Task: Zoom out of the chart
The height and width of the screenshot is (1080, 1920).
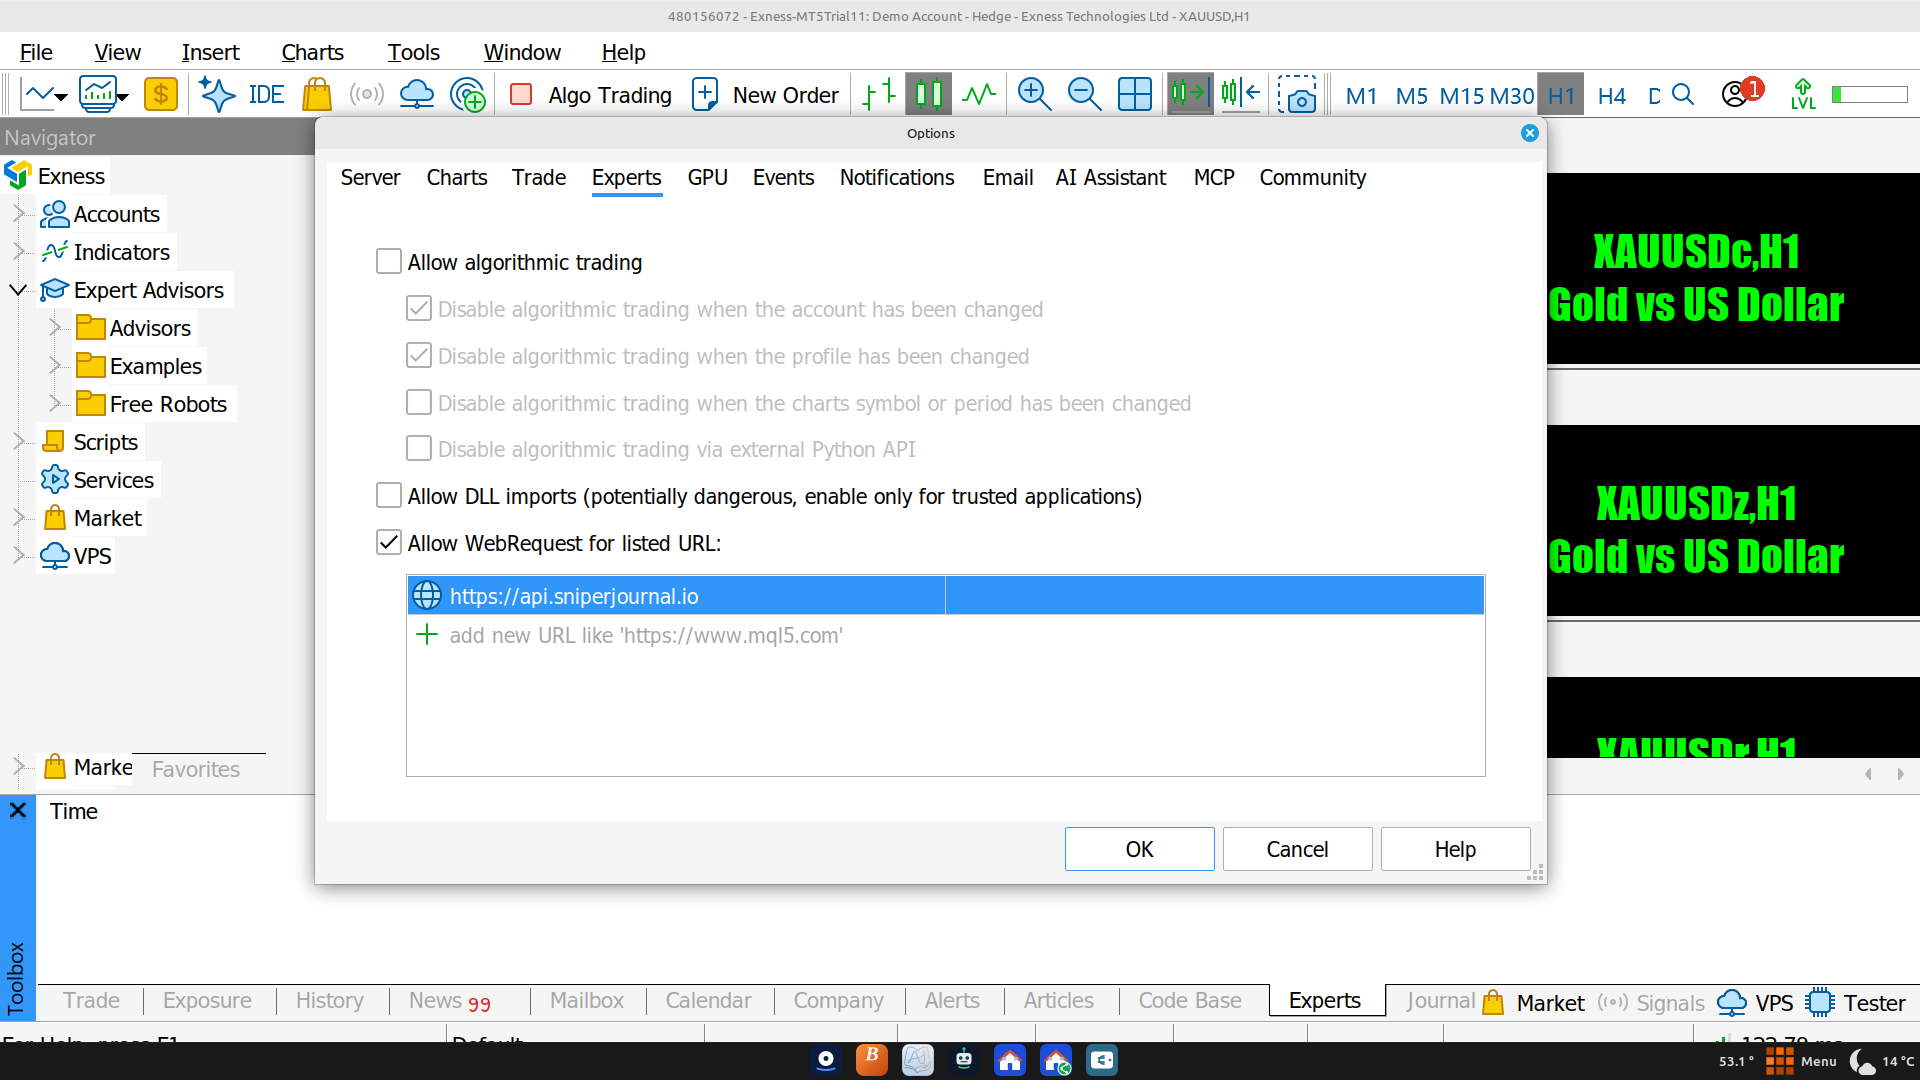Action: (1084, 95)
